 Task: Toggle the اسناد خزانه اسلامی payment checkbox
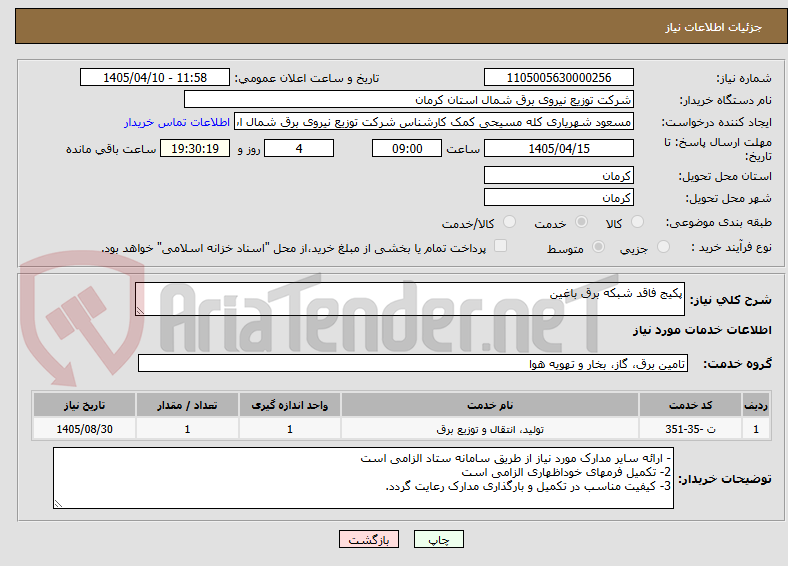tap(501, 245)
